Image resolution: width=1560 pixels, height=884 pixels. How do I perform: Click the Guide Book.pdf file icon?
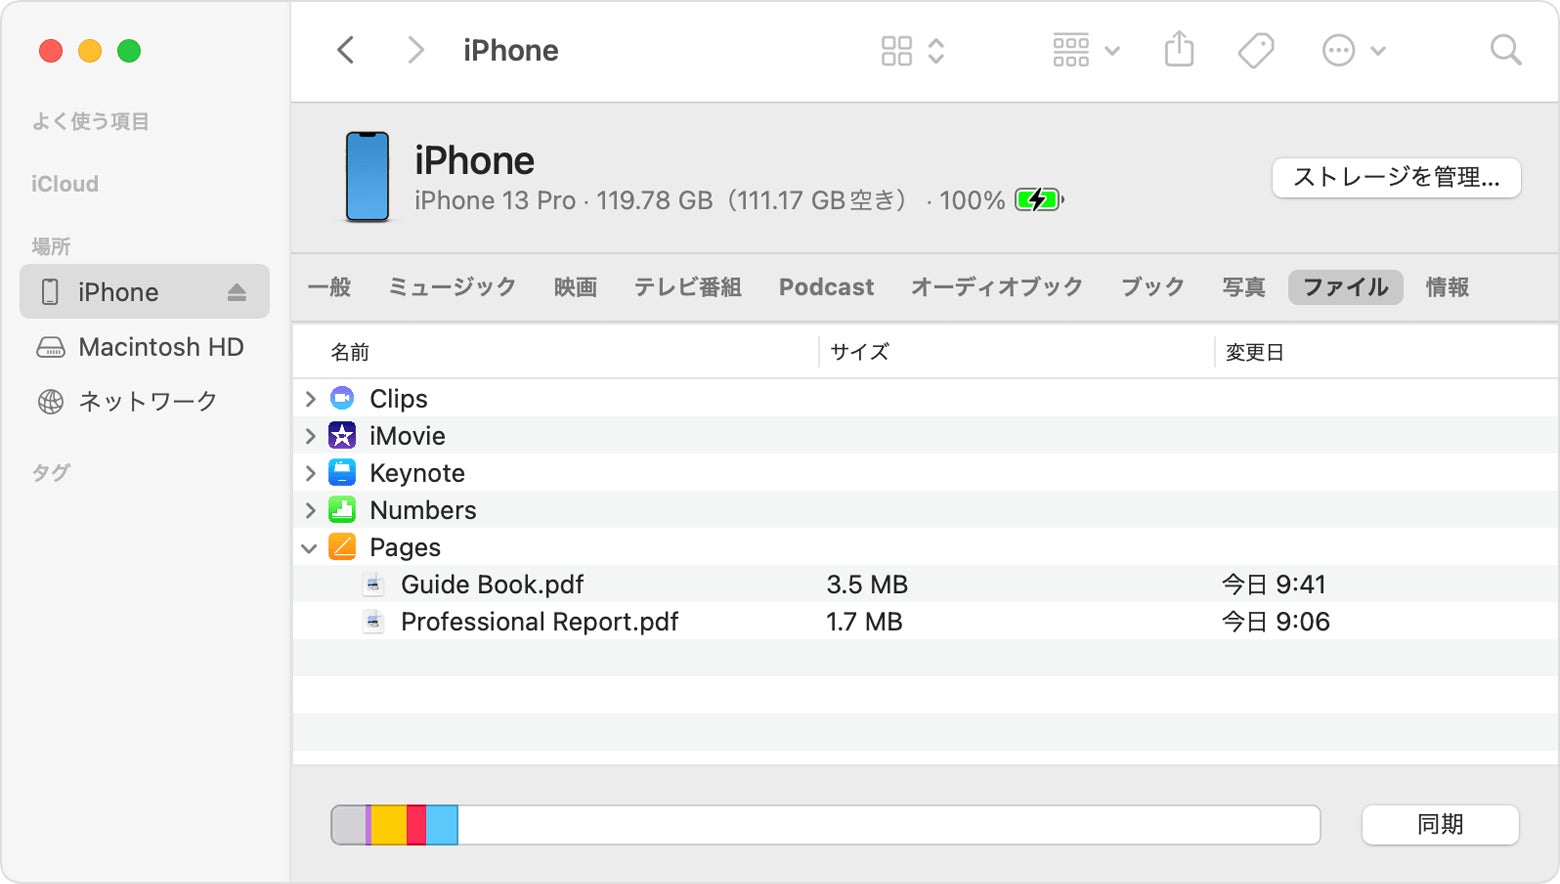pos(374,584)
